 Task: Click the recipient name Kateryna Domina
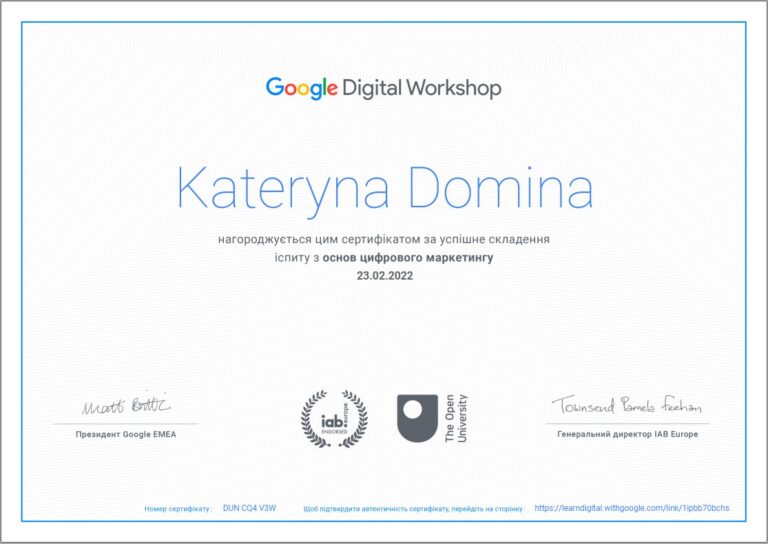coord(384,189)
